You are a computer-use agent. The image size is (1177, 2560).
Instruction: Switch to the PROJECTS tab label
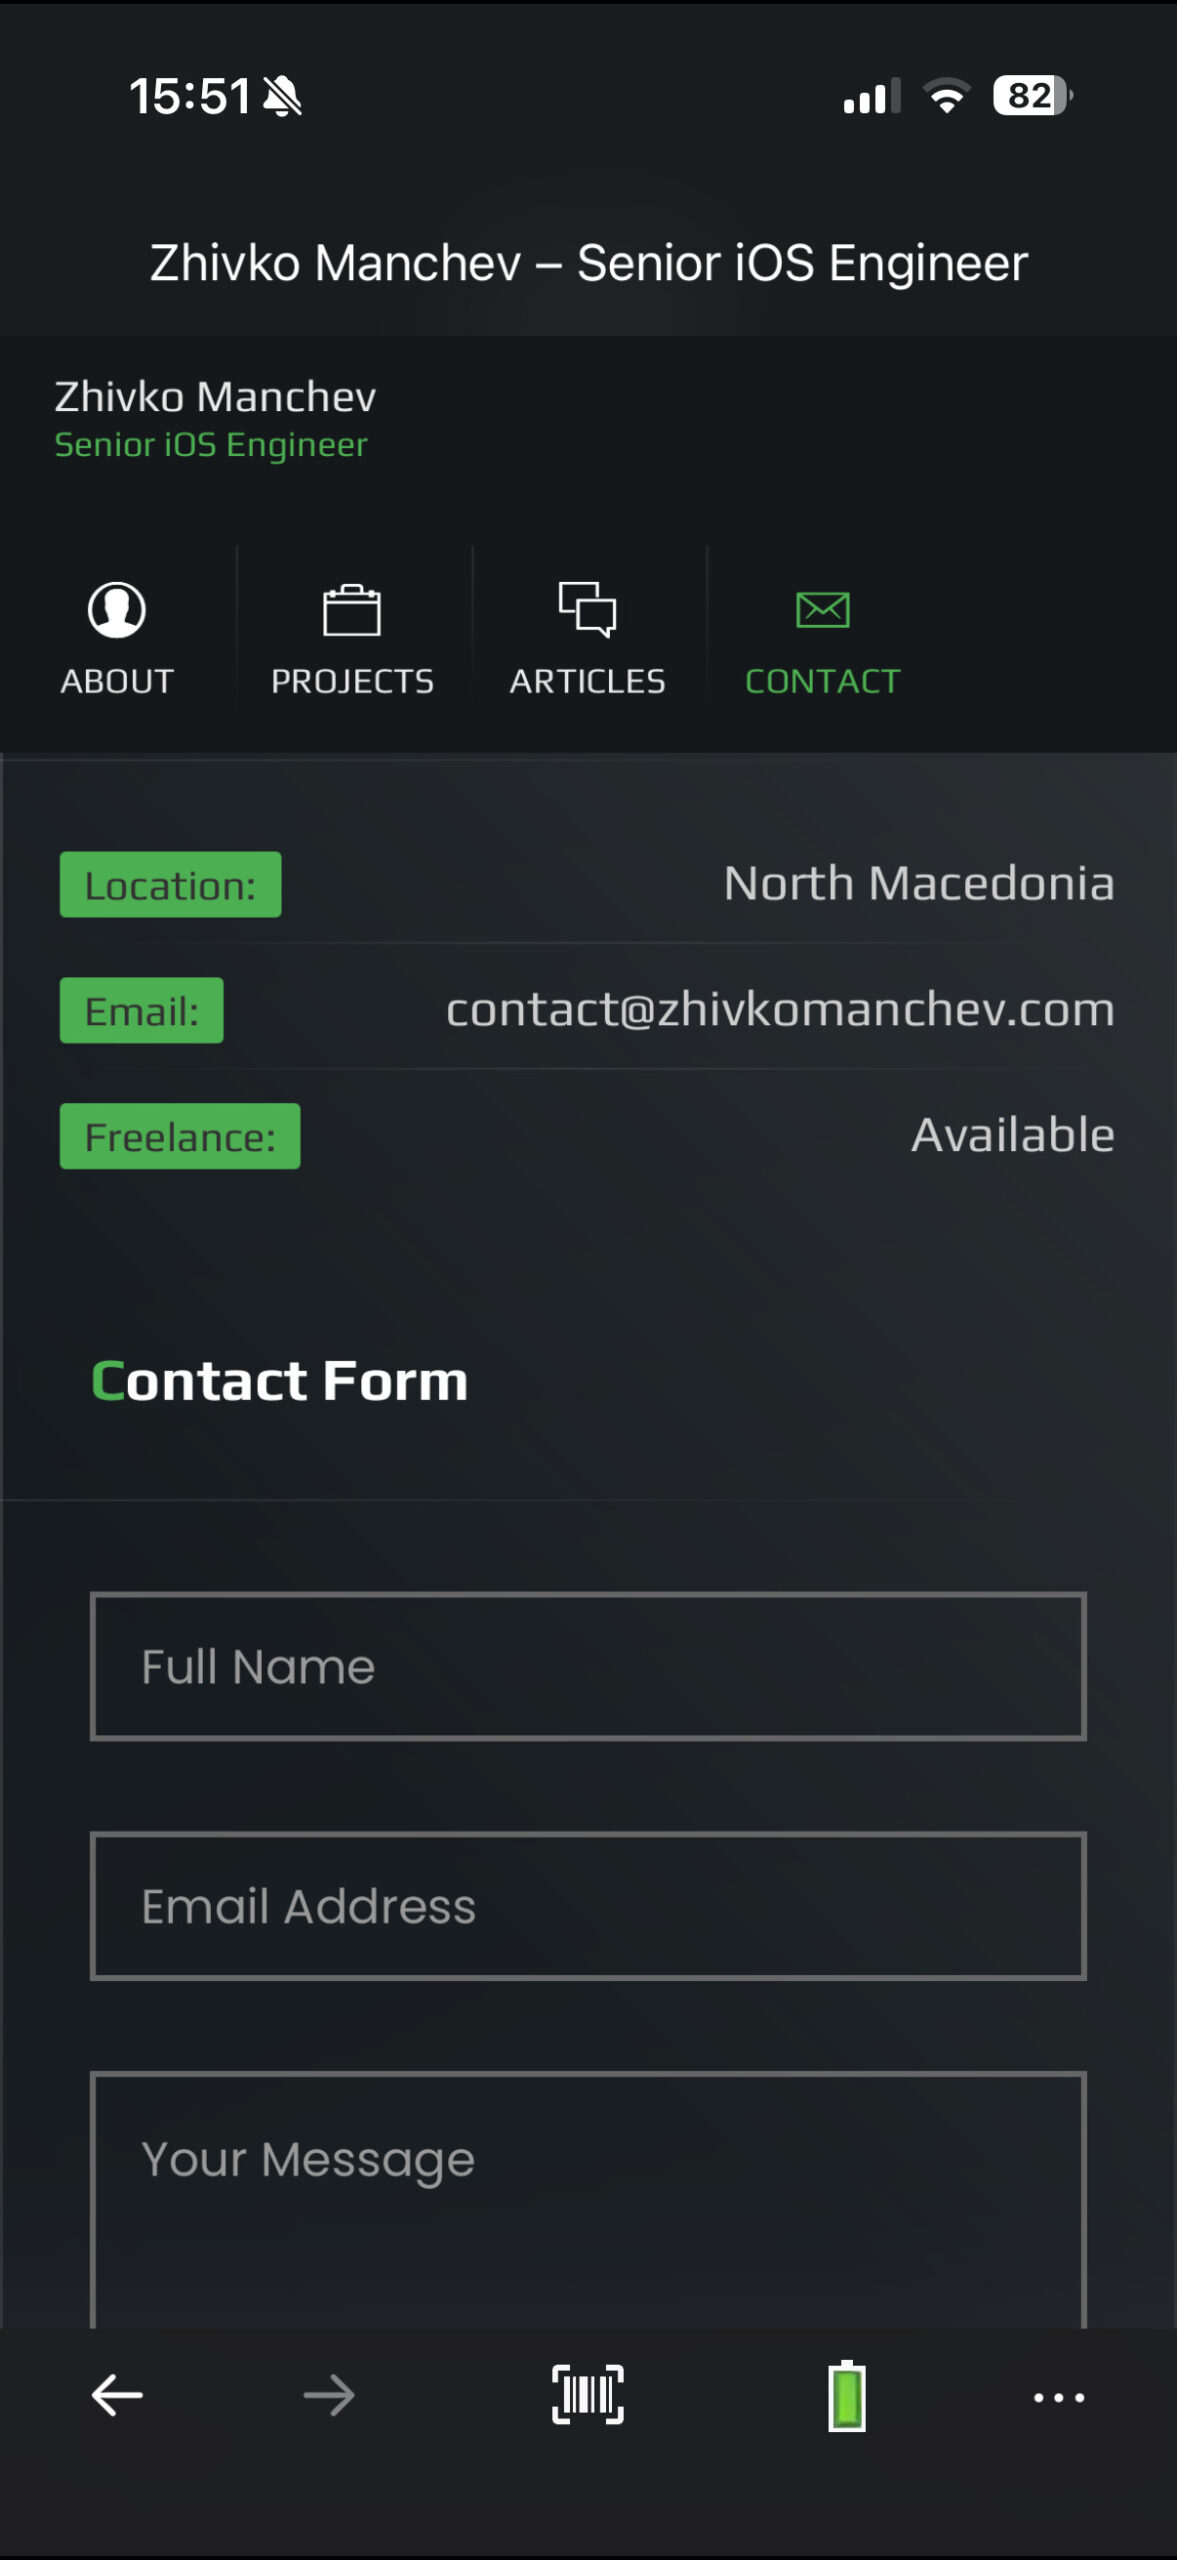coord(352,681)
